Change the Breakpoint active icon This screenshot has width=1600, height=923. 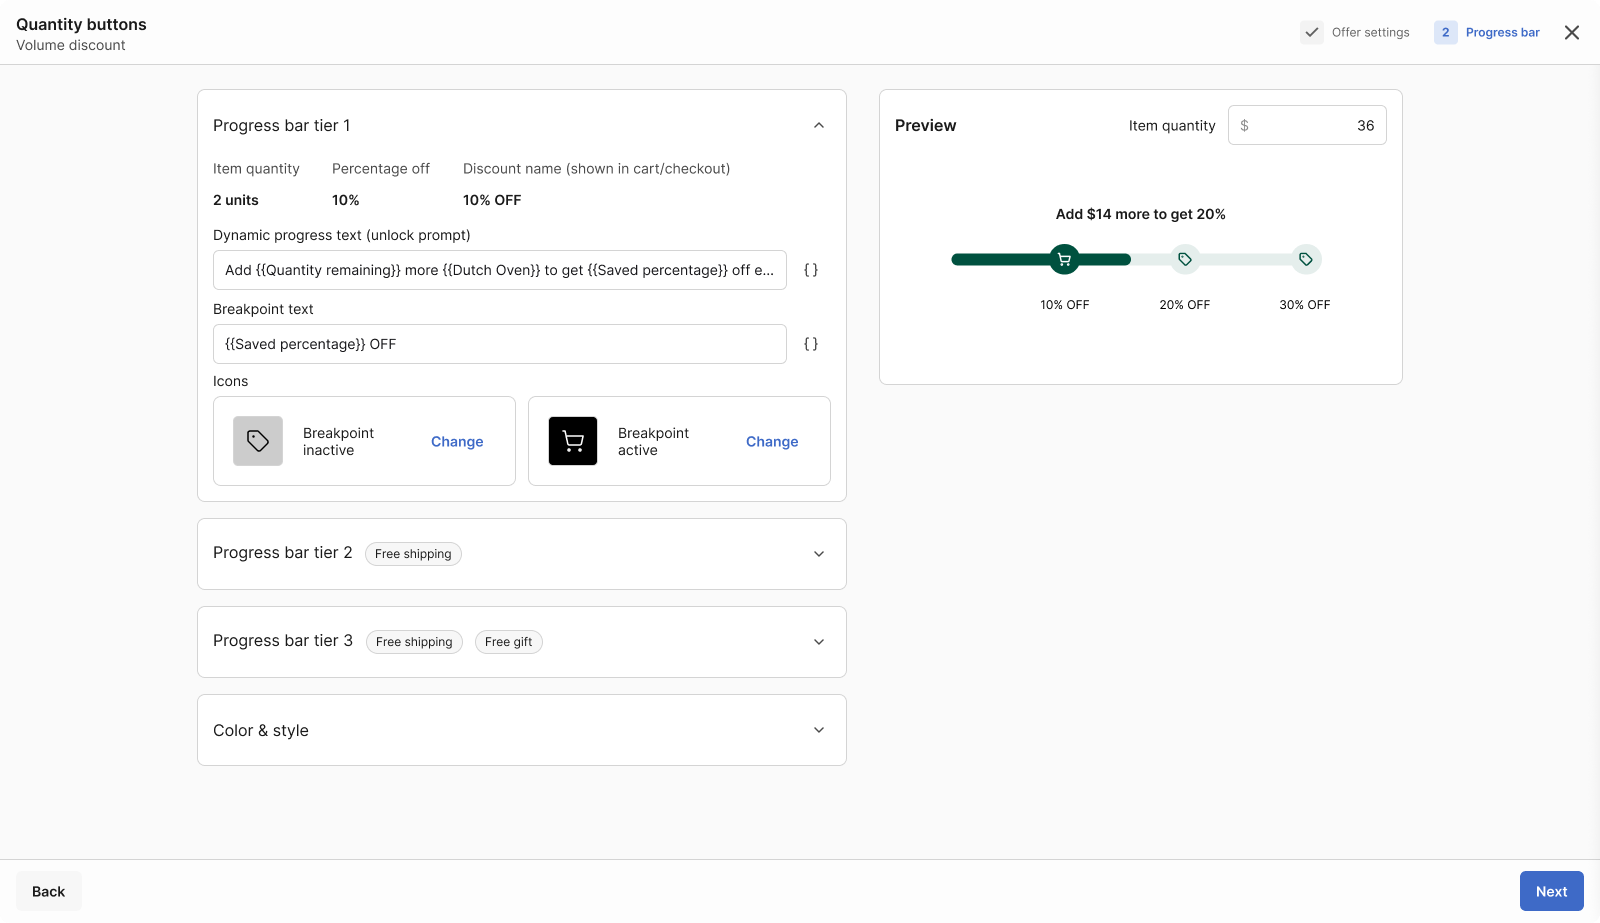(772, 441)
